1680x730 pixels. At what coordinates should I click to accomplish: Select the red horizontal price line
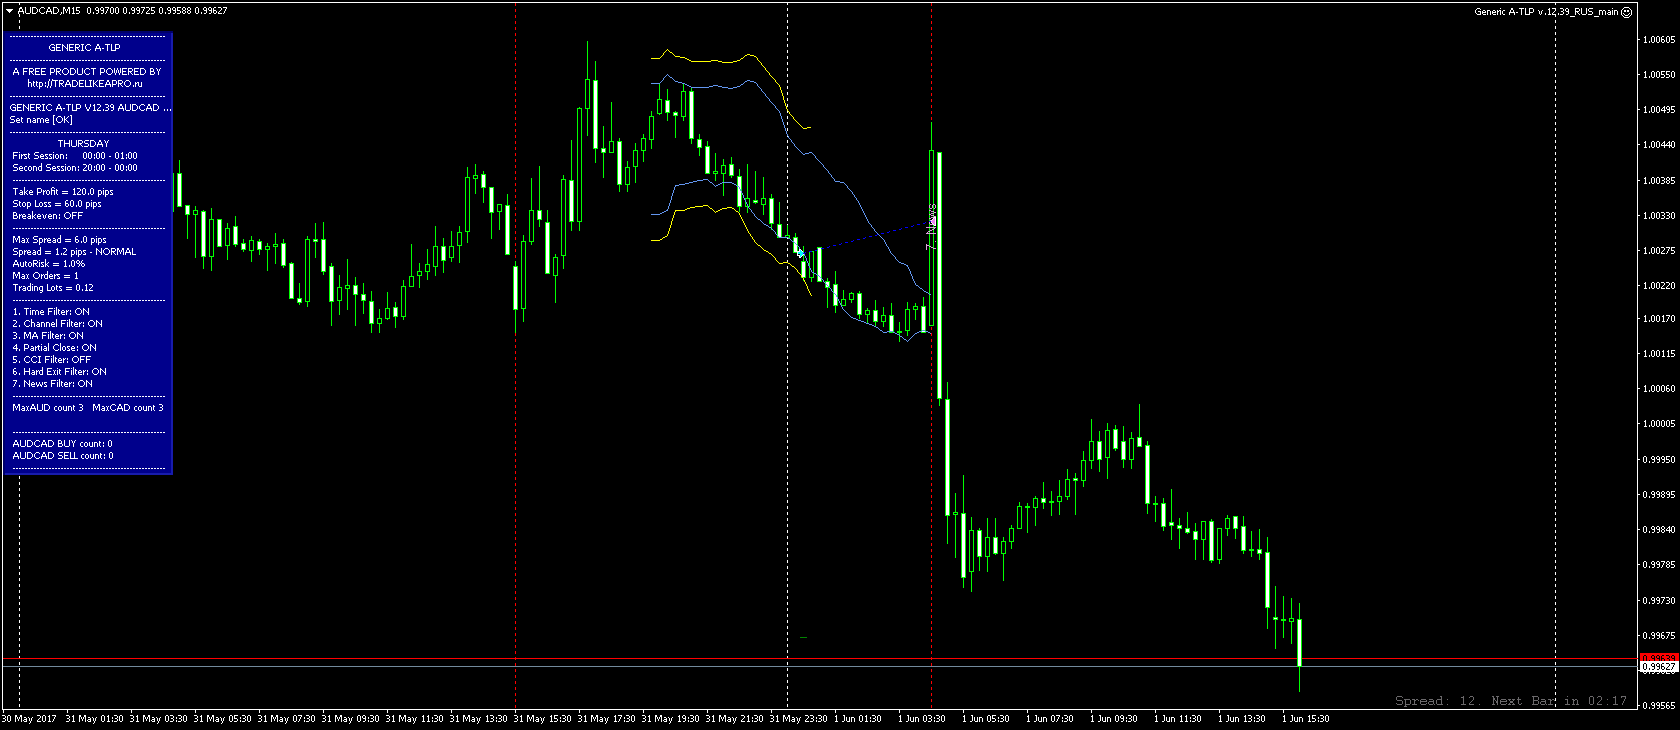(820, 659)
